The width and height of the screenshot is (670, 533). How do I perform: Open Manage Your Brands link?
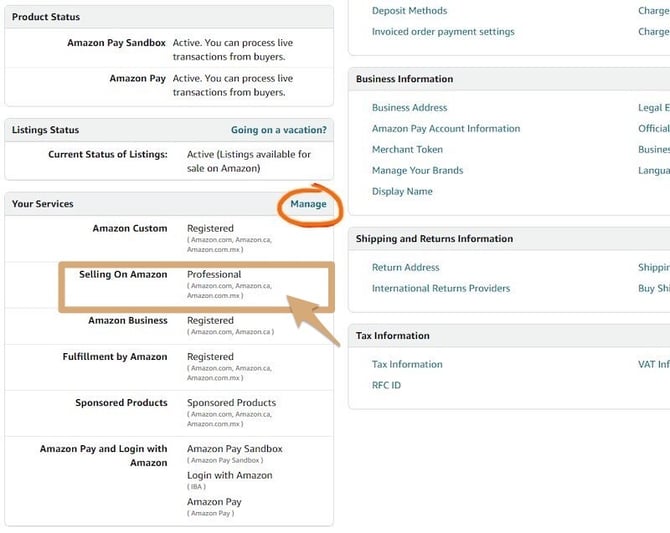[417, 171]
